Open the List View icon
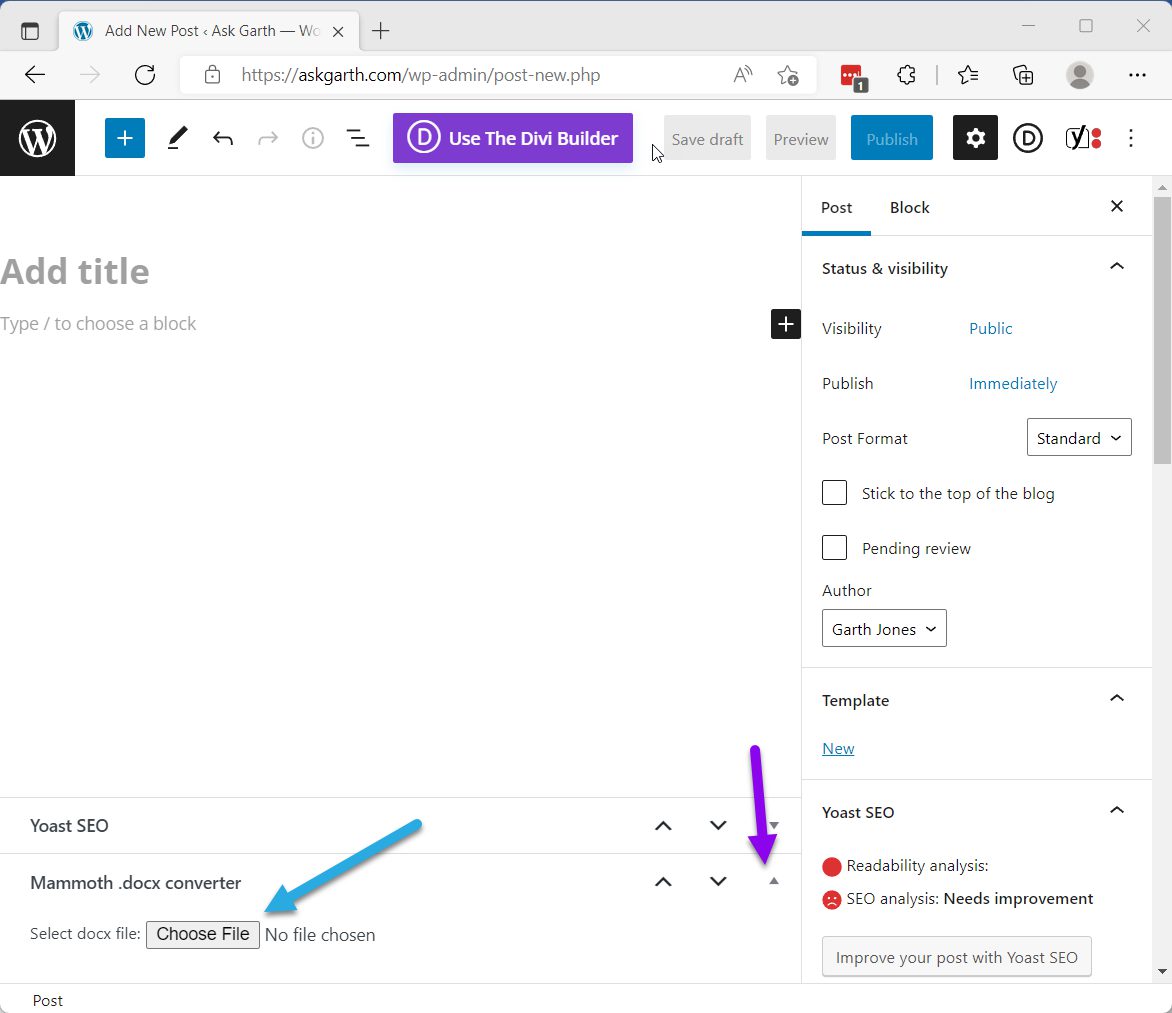This screenshot has height=1013, width=1172. (358, 138)
